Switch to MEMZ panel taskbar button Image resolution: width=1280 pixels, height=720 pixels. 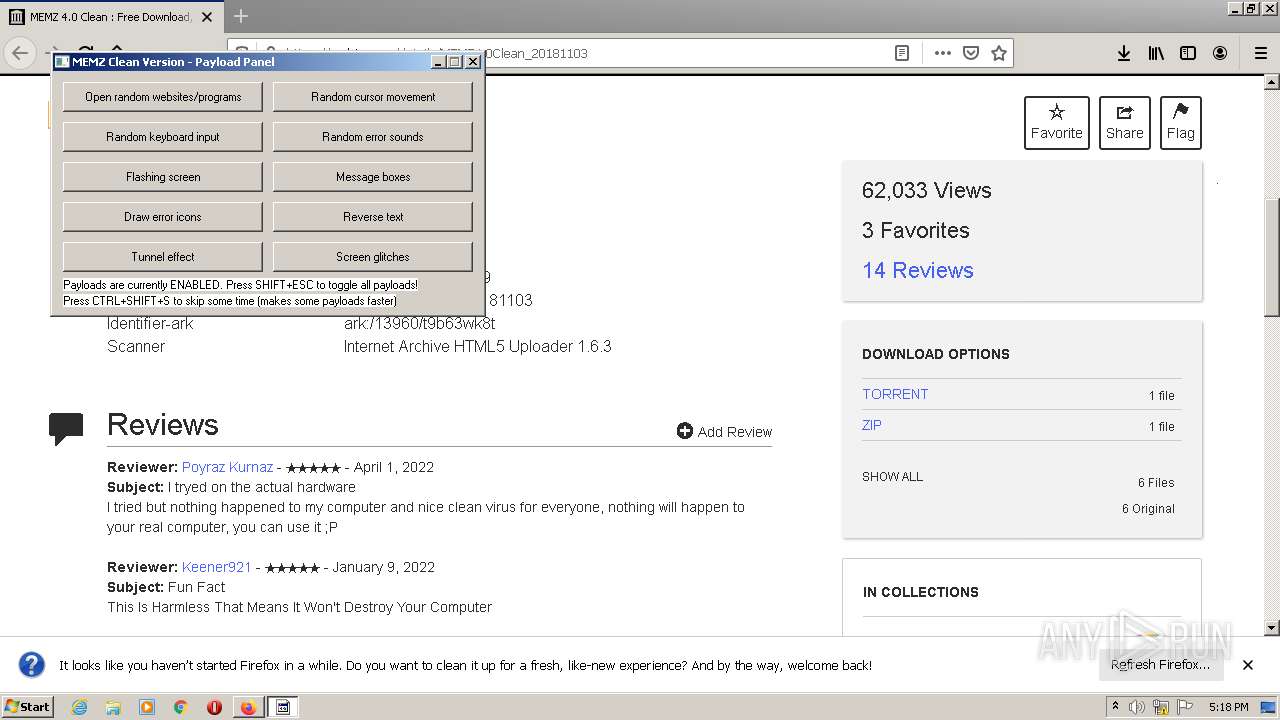click(x=283, y=707)
